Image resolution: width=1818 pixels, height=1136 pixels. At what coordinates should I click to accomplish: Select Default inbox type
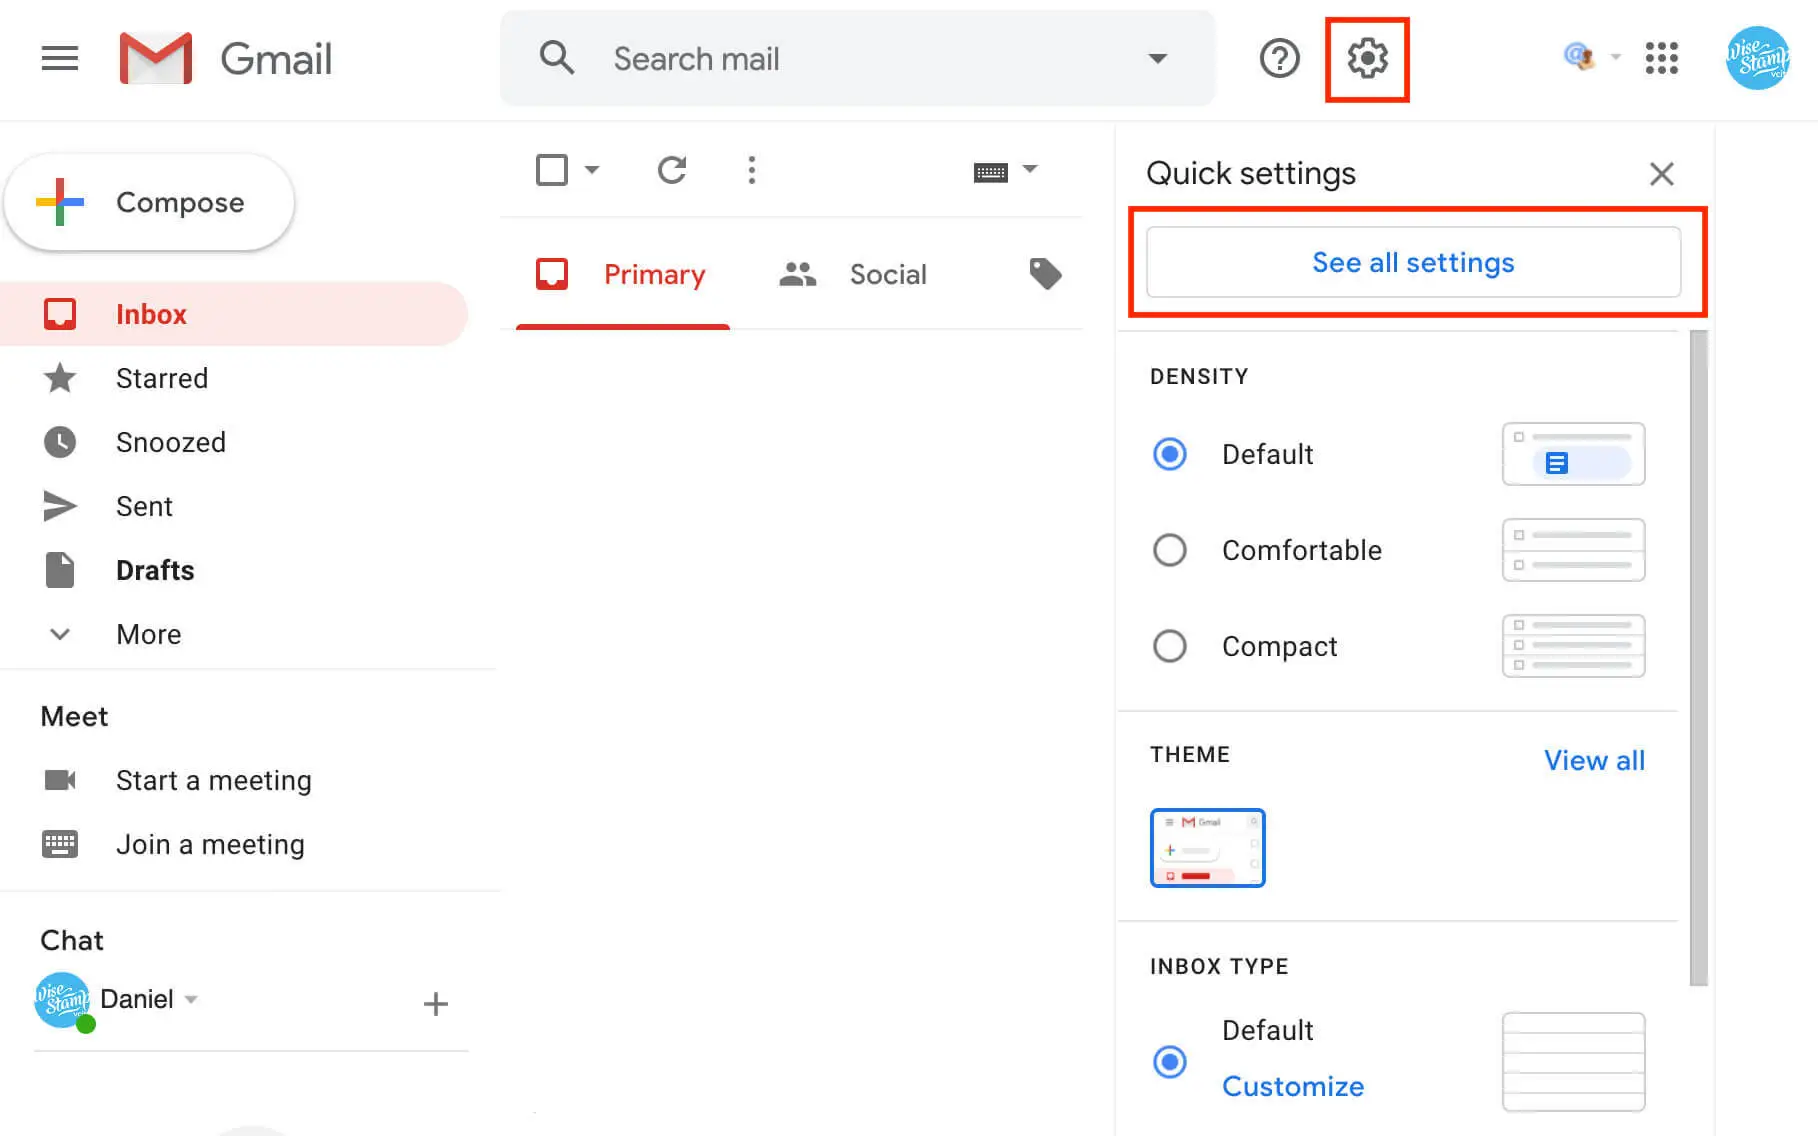pyautogui.click(x=1169, y=1062)
